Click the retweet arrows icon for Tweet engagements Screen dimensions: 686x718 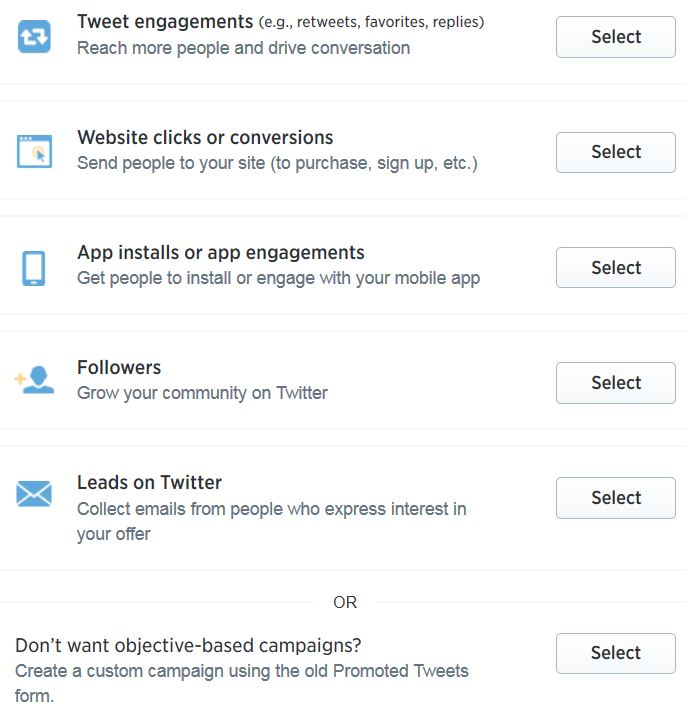pyautogui.click(x=34, y=37)
